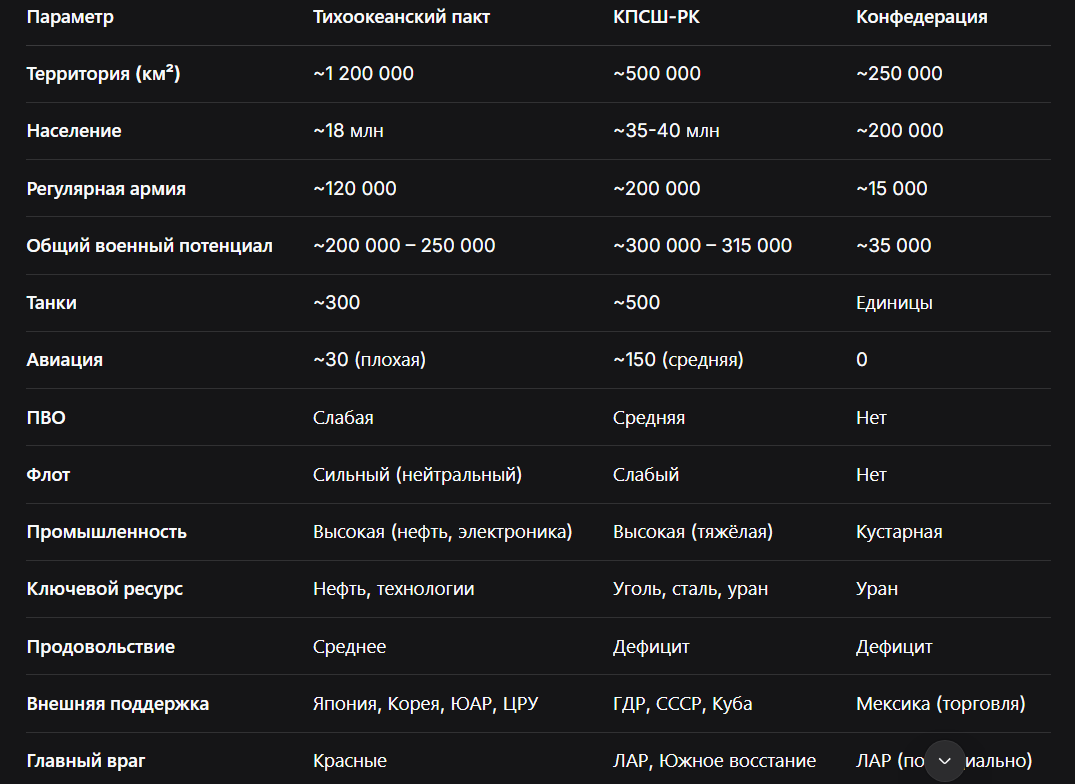Click the 'Сильный (нейтральный)' fleet cell
The height and width of the screenshot is (784, 1075).
pos(417,475)
